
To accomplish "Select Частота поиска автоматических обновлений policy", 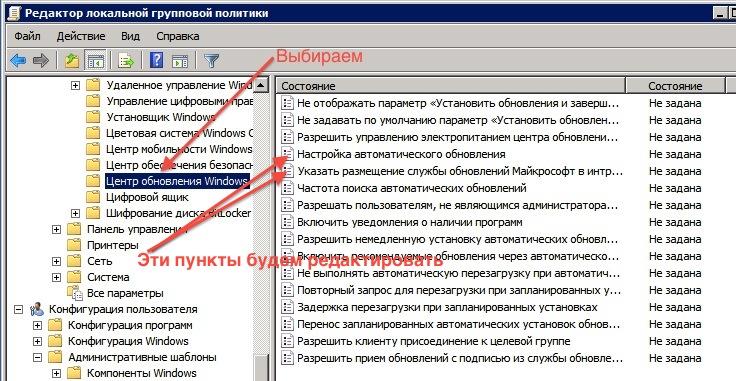I will [x=412, y=188].
